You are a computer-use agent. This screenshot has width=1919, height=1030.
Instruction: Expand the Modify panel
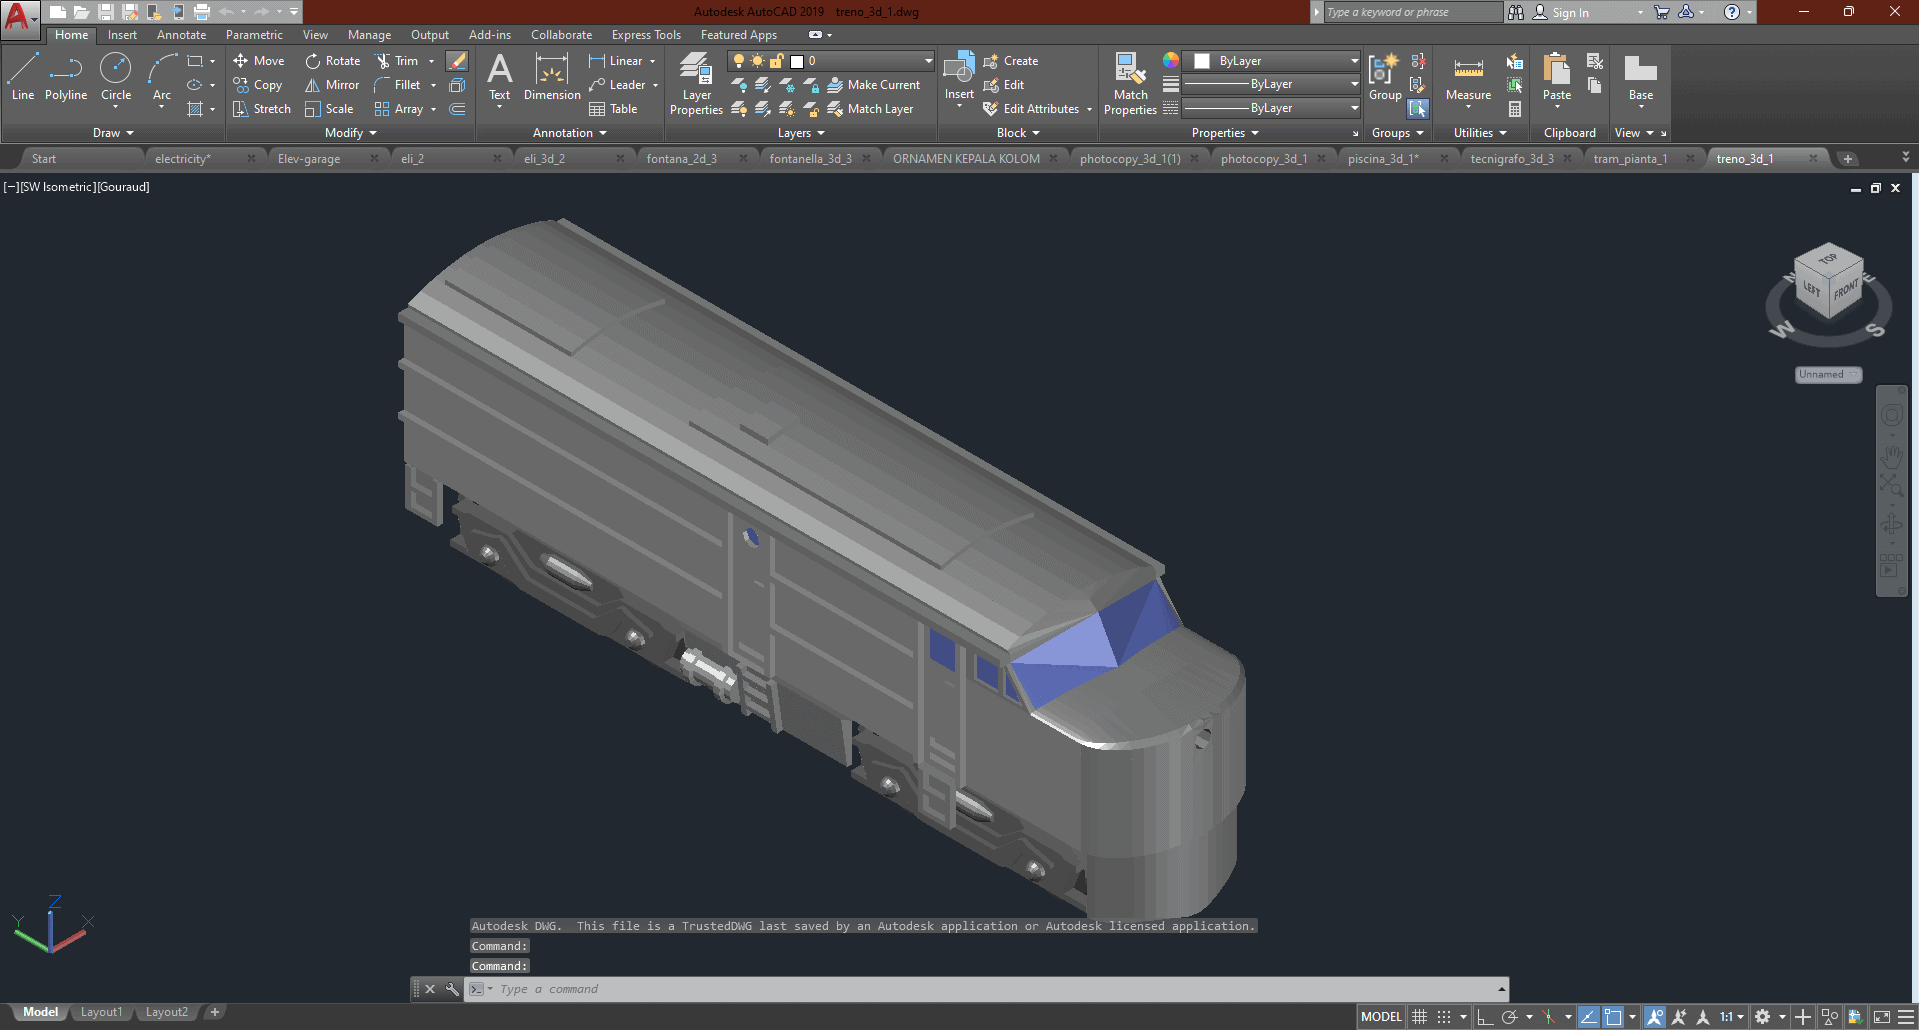click(x=351, y=133)
